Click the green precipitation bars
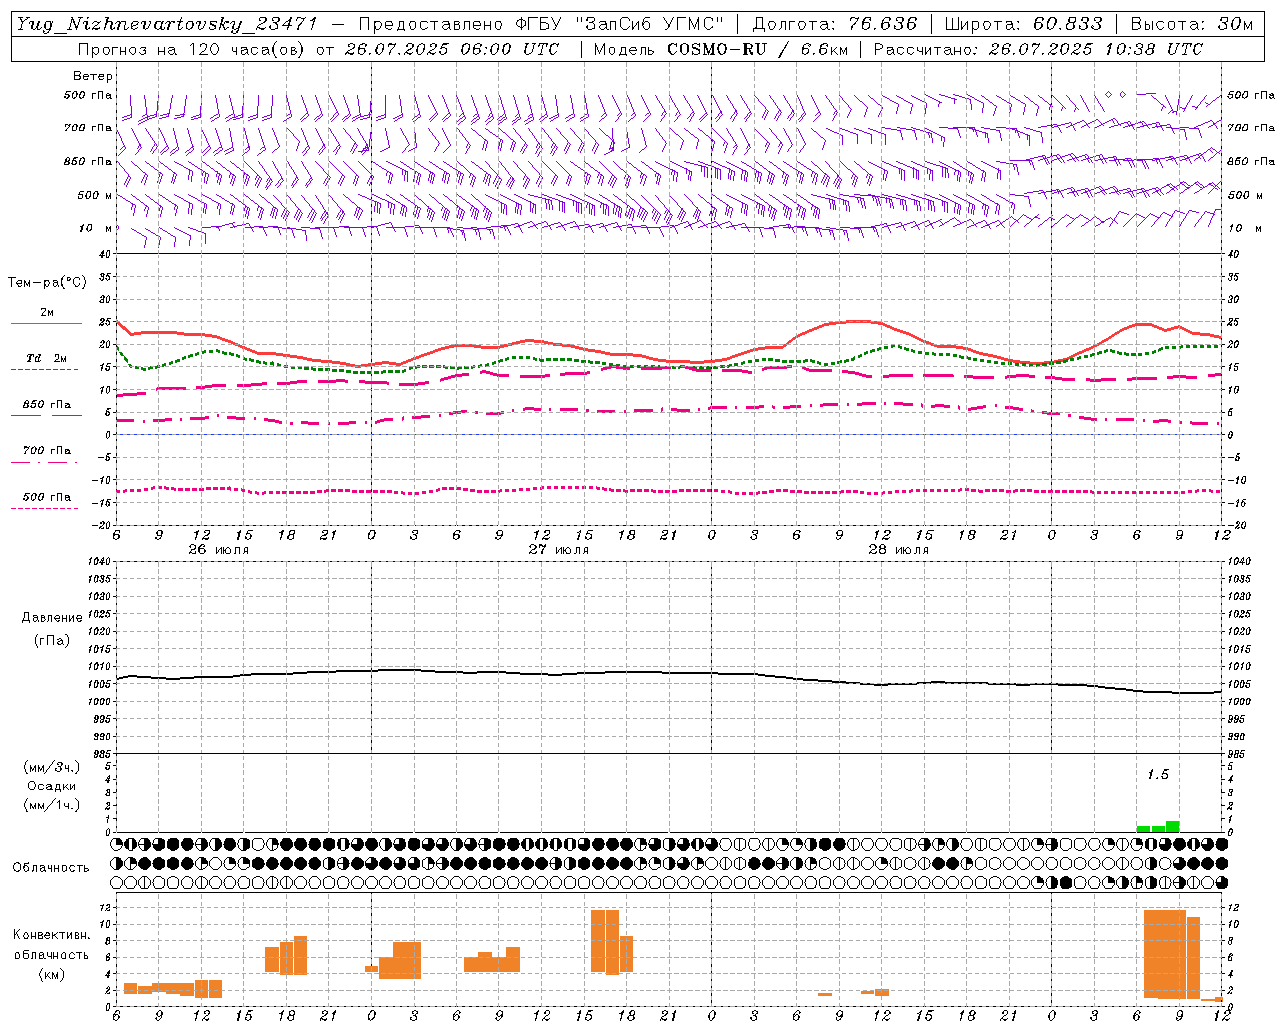1280x1024 pixels. point(1158,827)
